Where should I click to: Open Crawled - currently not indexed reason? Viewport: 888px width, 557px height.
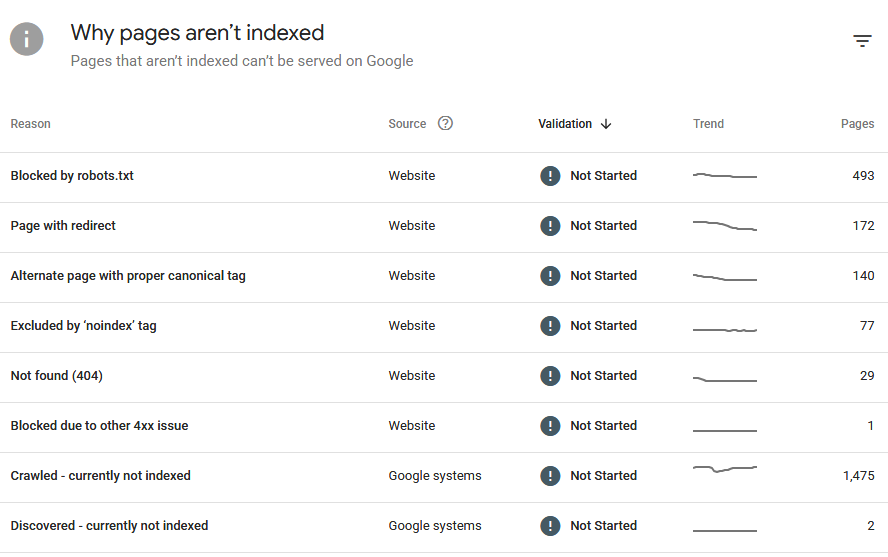pos(100,476)
